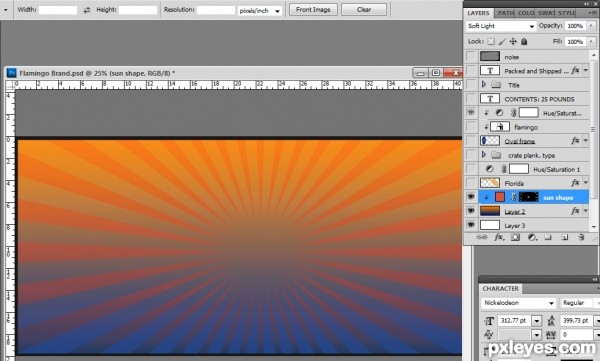Collapse the Layers panel group to icons

click(587, 3)
